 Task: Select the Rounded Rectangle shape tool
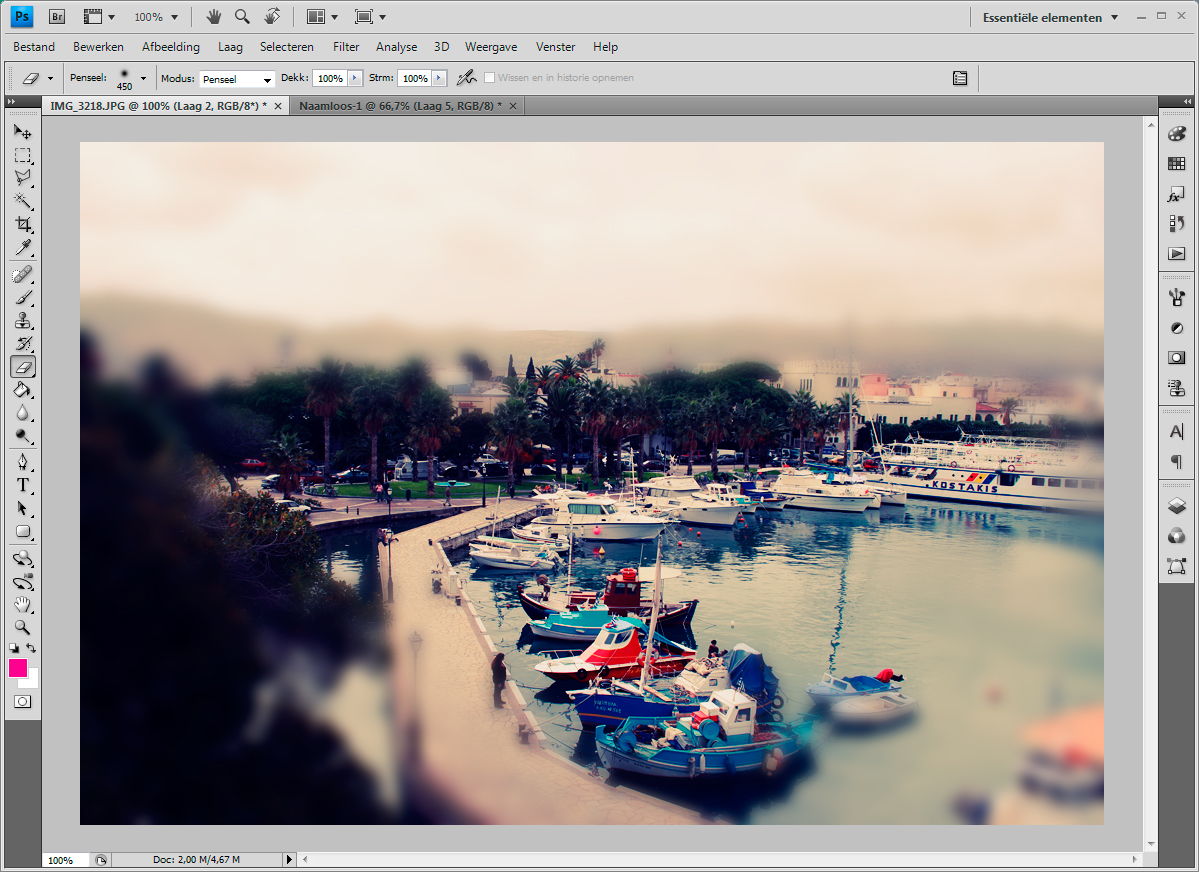point(23,532)
